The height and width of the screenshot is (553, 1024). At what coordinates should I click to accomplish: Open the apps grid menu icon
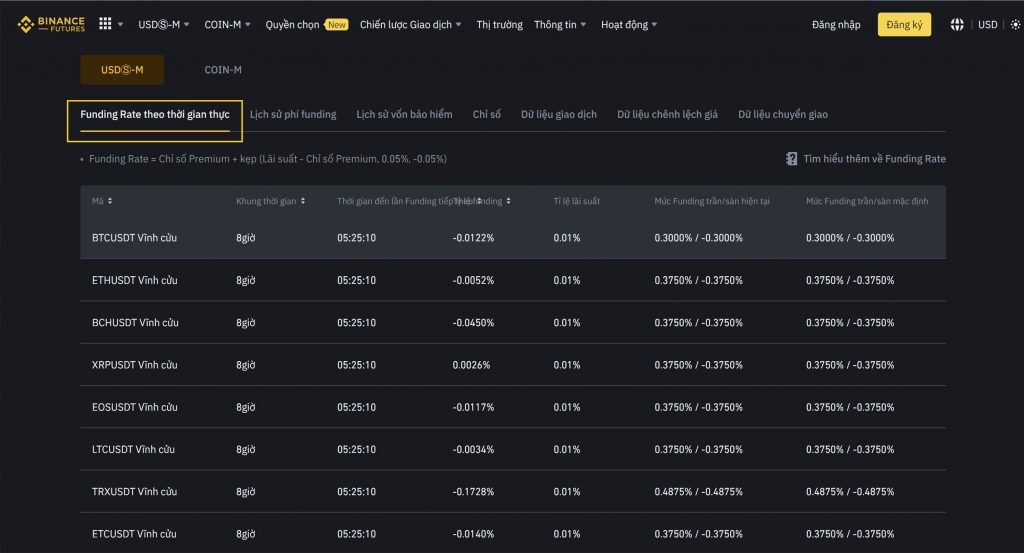(x=104, y=24)
